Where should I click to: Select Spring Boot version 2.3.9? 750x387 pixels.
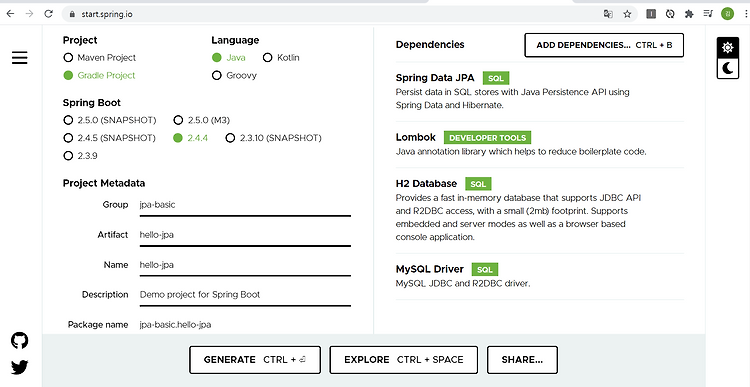(x=80, y=156)
